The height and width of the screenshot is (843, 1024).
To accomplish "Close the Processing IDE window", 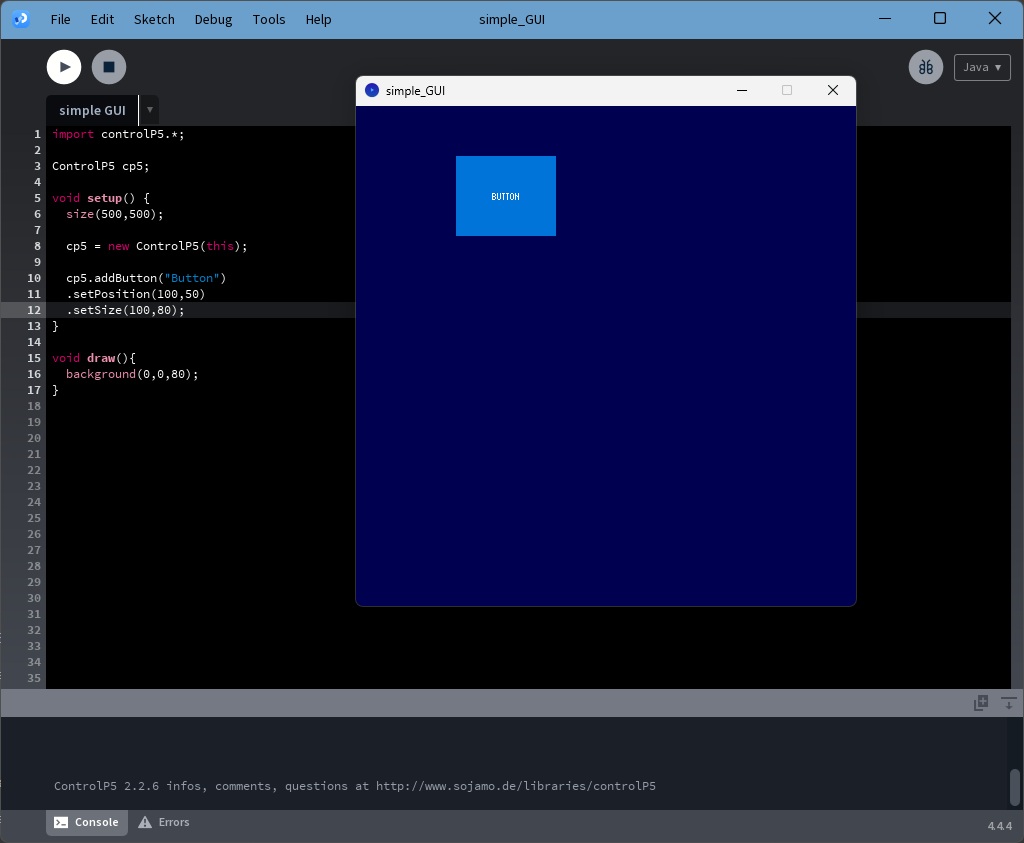I will tap(995, 19).
